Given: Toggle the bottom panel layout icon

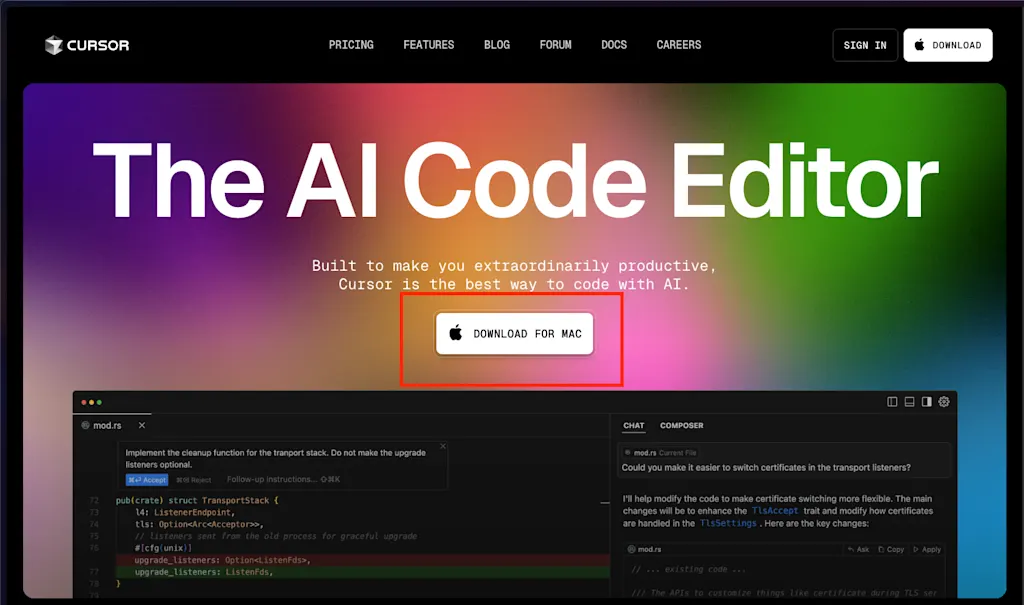Looking at the screenshot, I should click(x=909, y=402).
